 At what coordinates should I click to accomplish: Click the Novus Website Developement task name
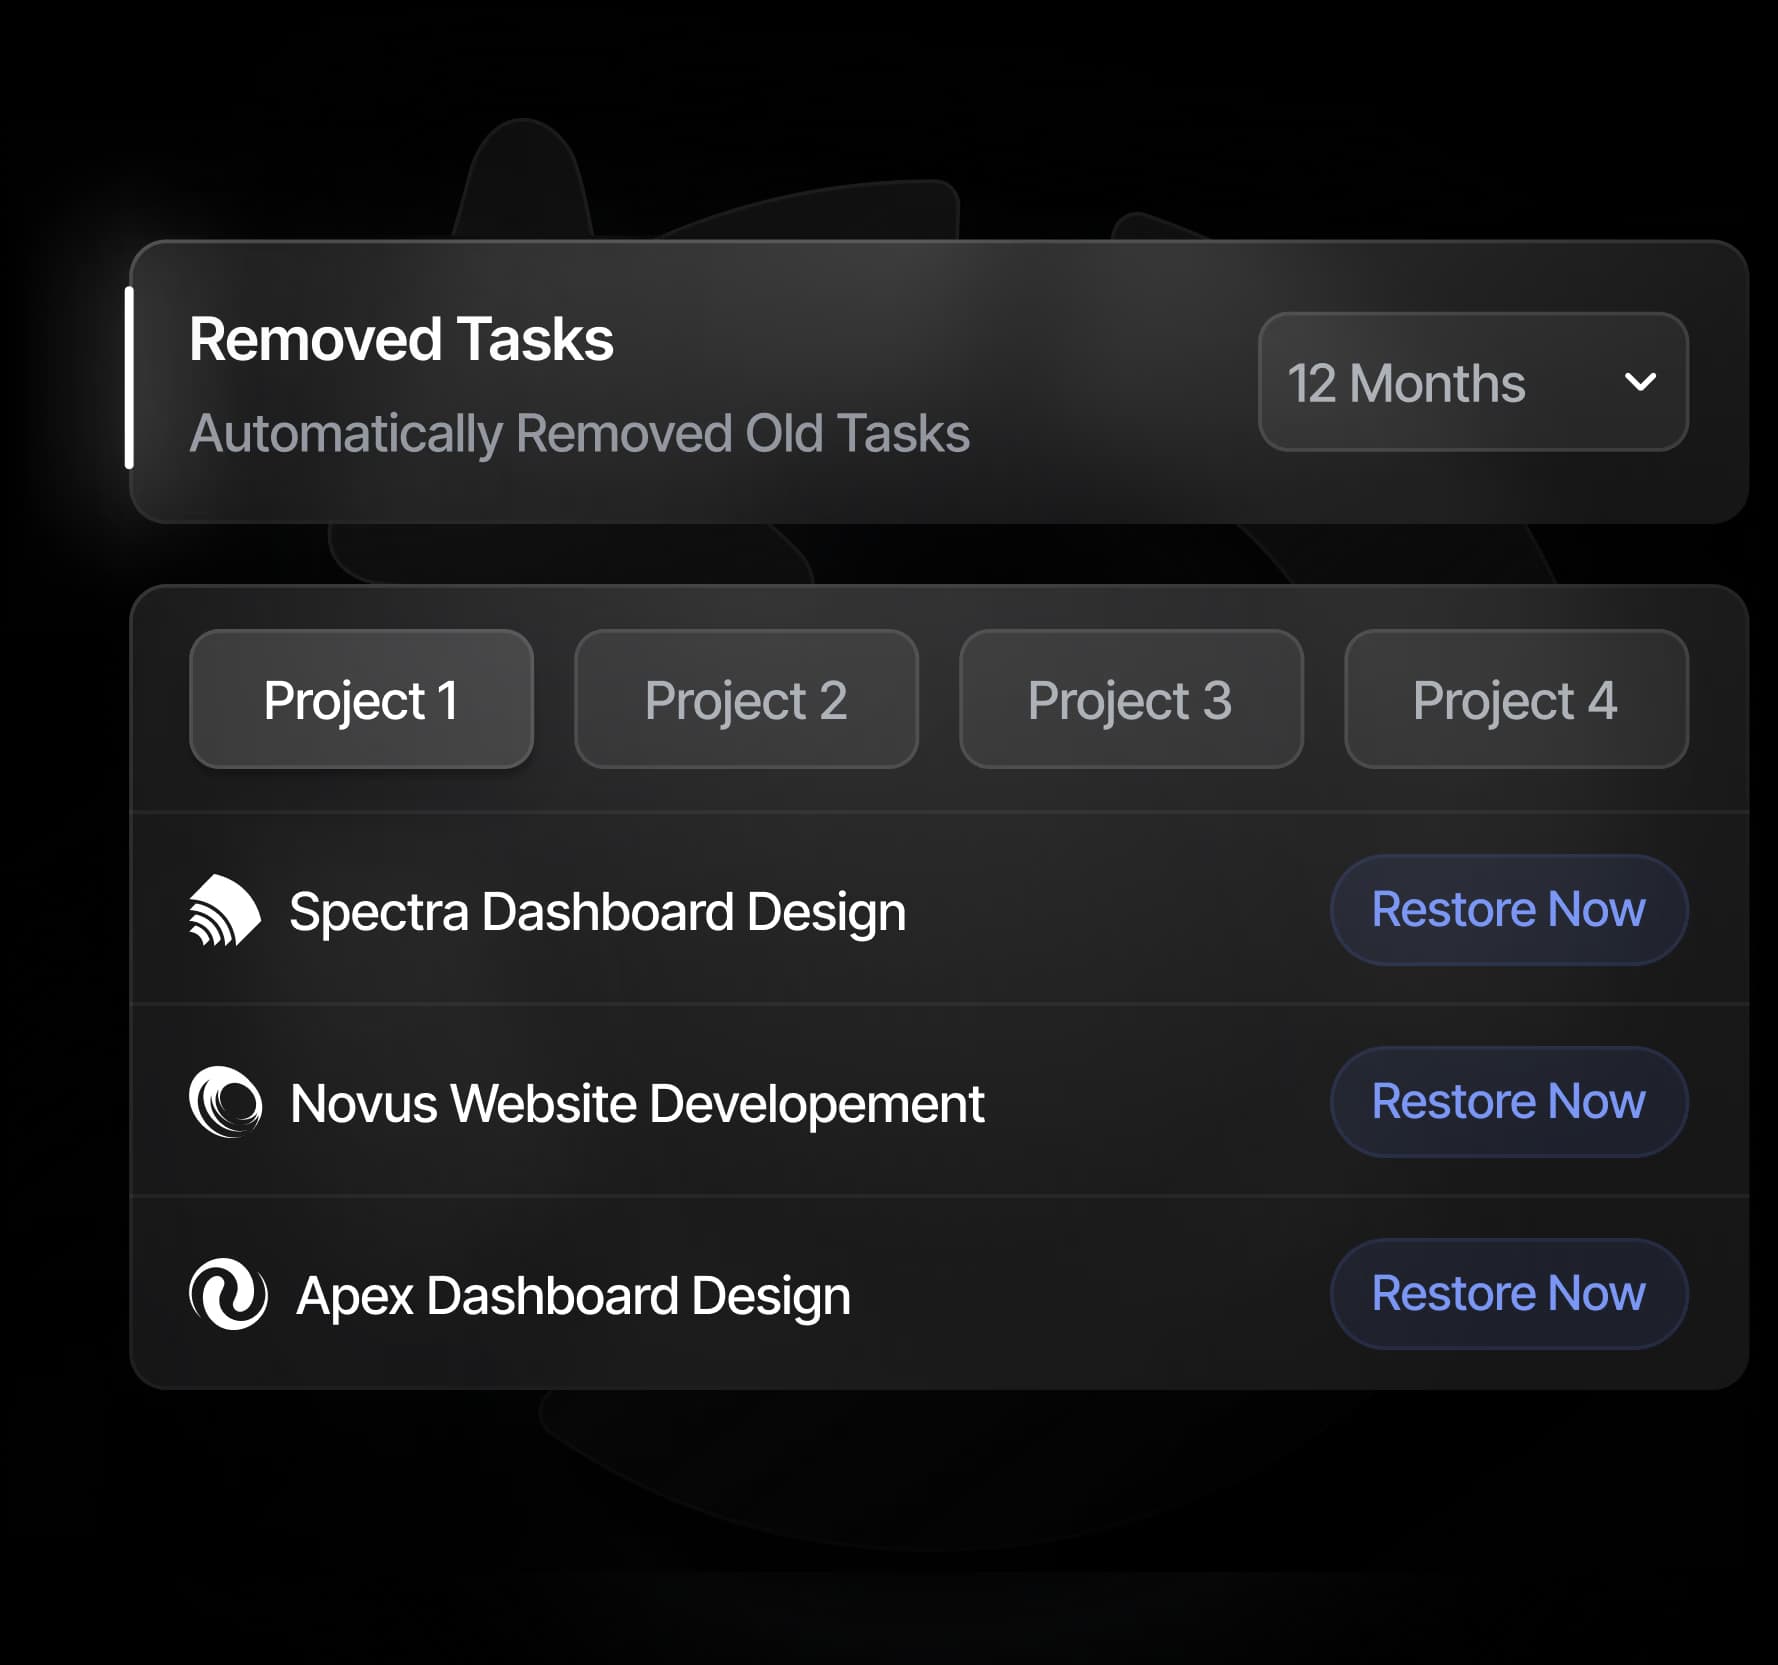(637, 1104)
